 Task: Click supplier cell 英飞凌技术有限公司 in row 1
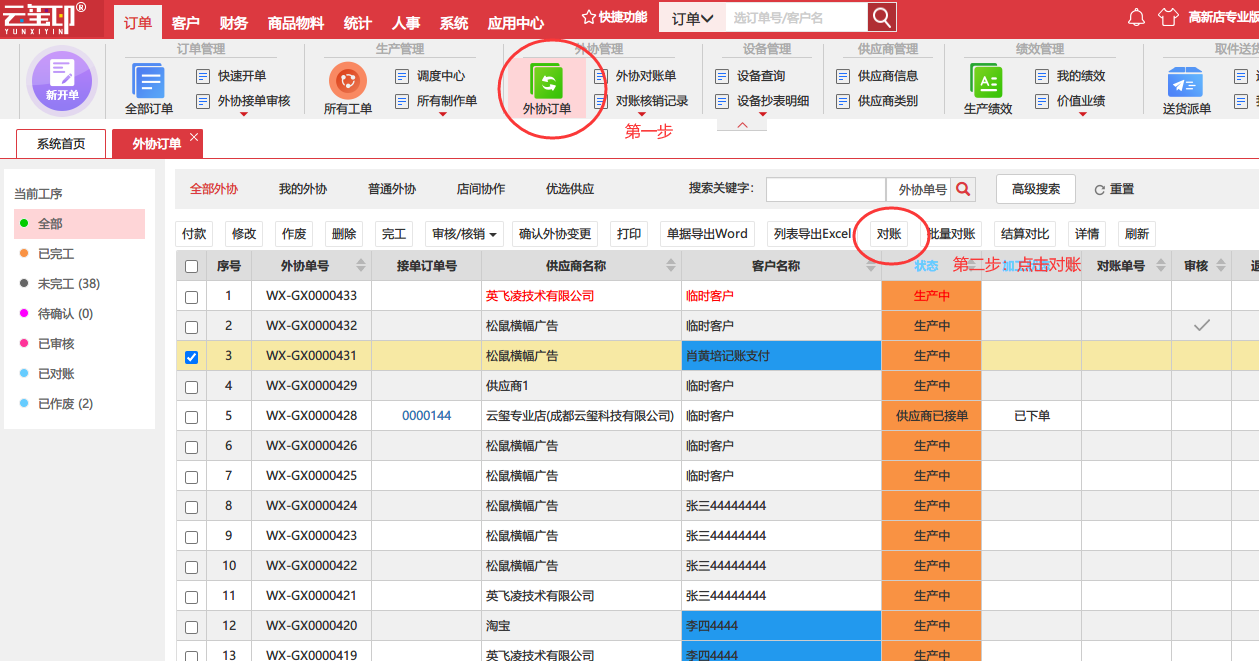[x=581, y=296]
